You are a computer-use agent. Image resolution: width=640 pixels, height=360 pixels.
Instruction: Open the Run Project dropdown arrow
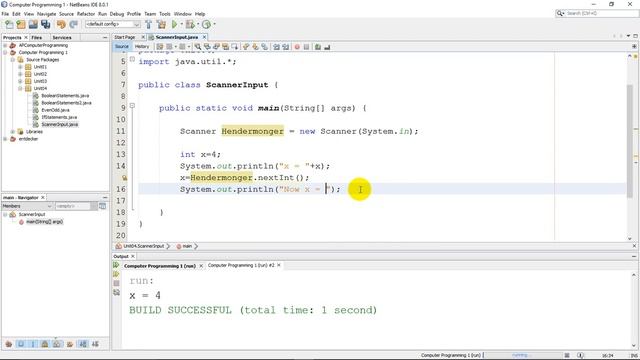pyautogui.click(x=181, y=24)
